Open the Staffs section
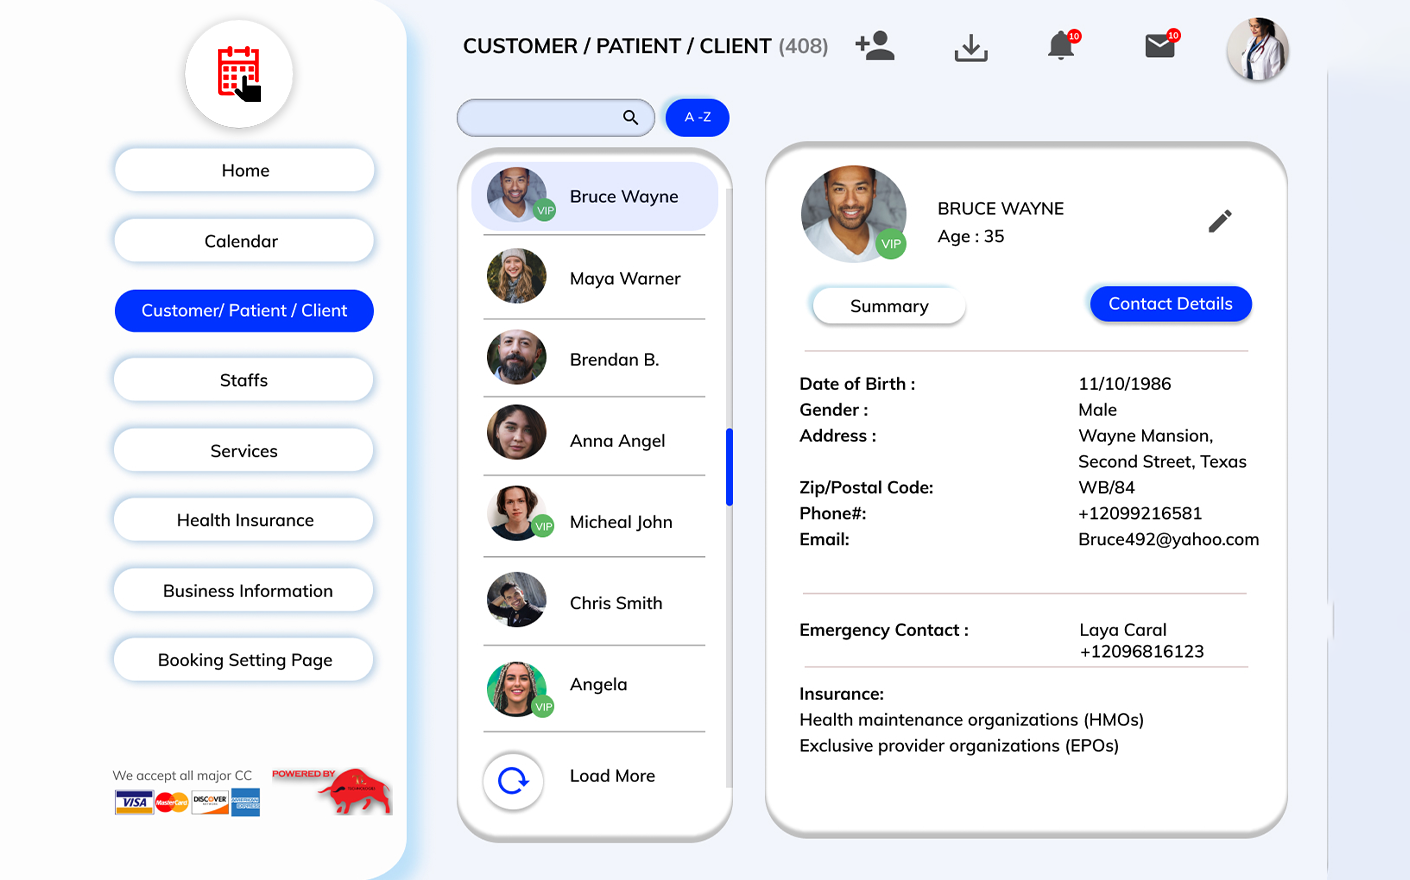The height and width of the screenshot is (880, 1410). [244, 380]
